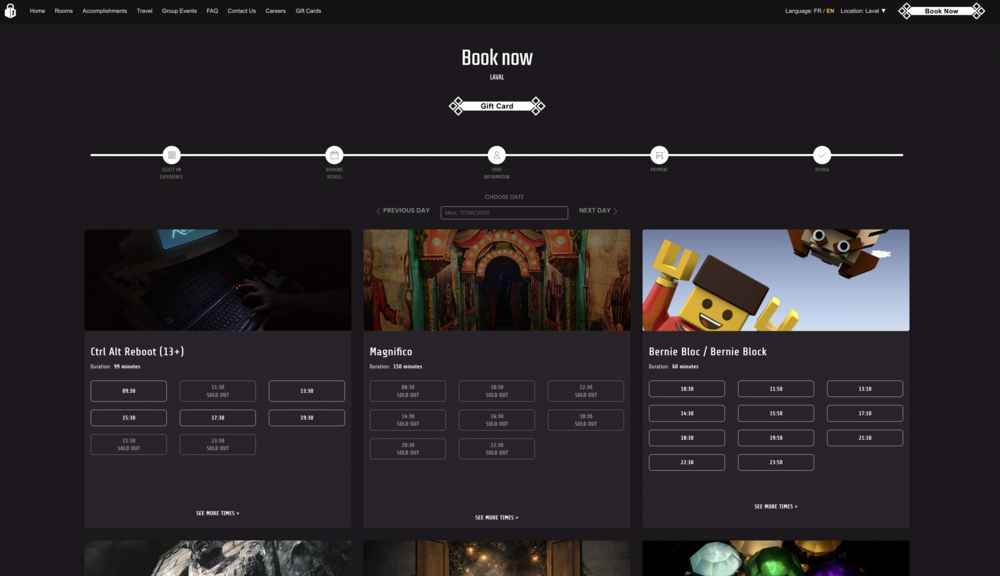Click sold out 08:30 Magnifico slot
Image resolution: width=1000 pixels, height=576 pixels.
408,391
